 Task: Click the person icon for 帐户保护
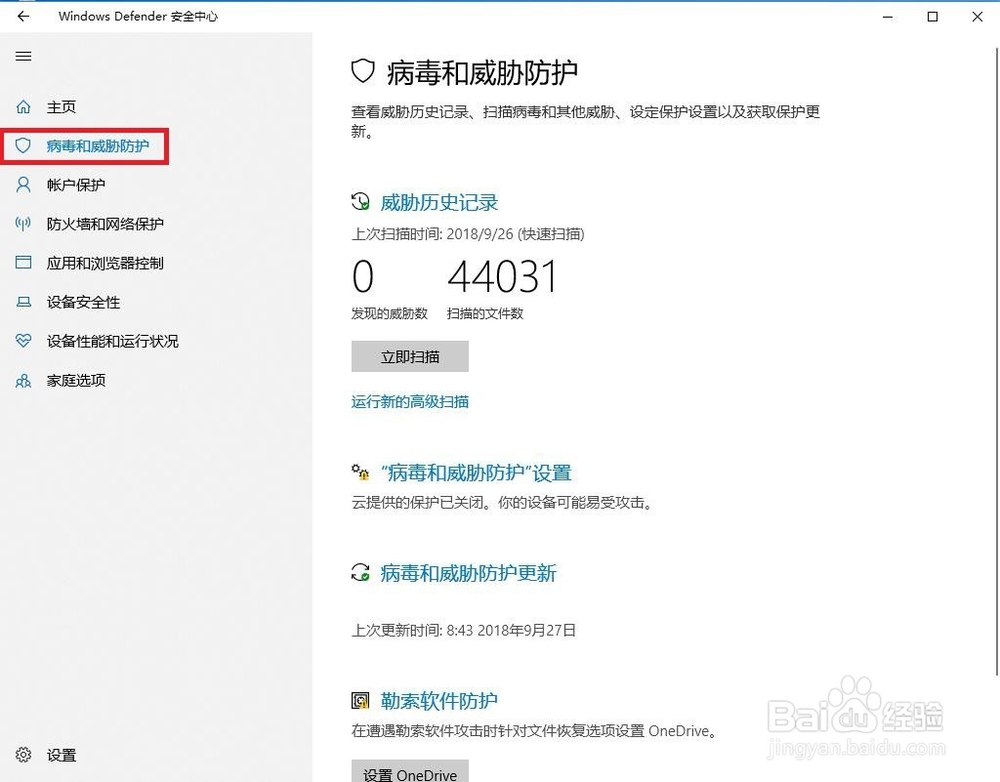point(24,185)
